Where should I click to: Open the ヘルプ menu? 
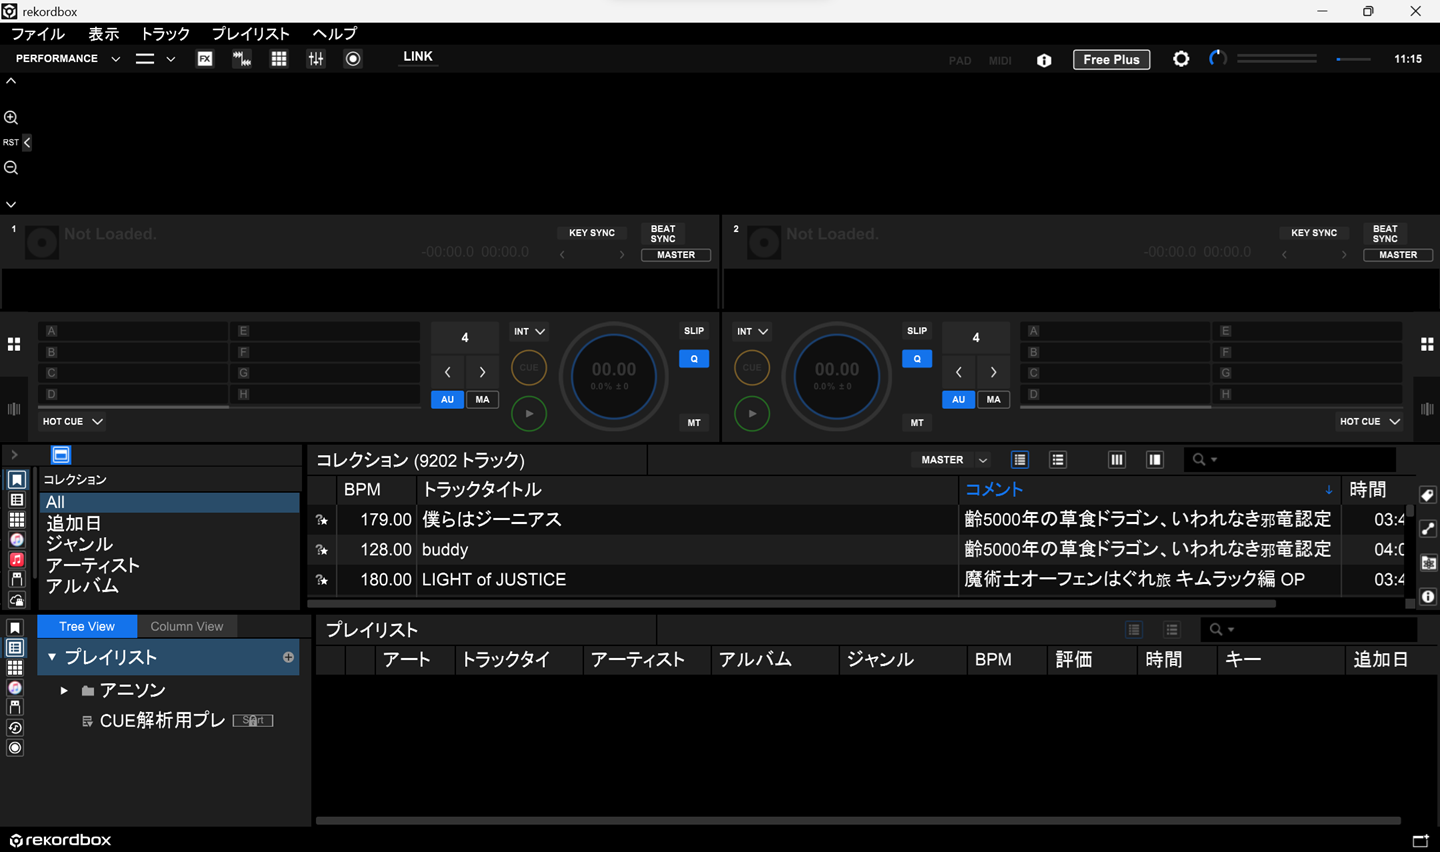(x=334, y=34)
